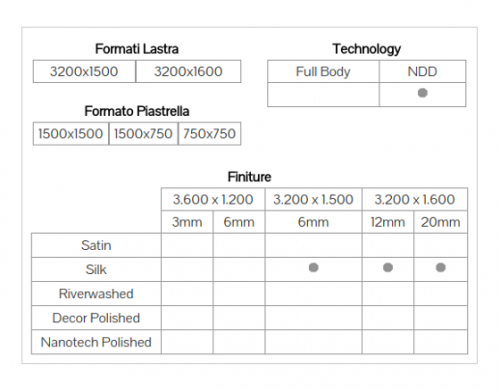Viewport: 500px width, 390px height.
Task: Click the Decor Polished row label
Action: coord(96,318)
